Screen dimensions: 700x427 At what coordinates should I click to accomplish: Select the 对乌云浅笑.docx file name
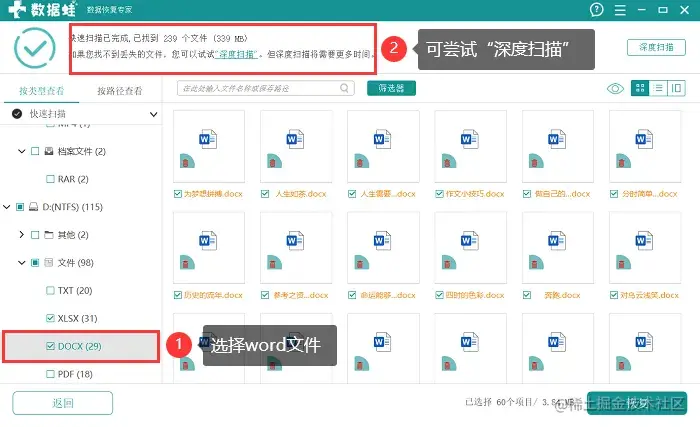coord(649,295)
